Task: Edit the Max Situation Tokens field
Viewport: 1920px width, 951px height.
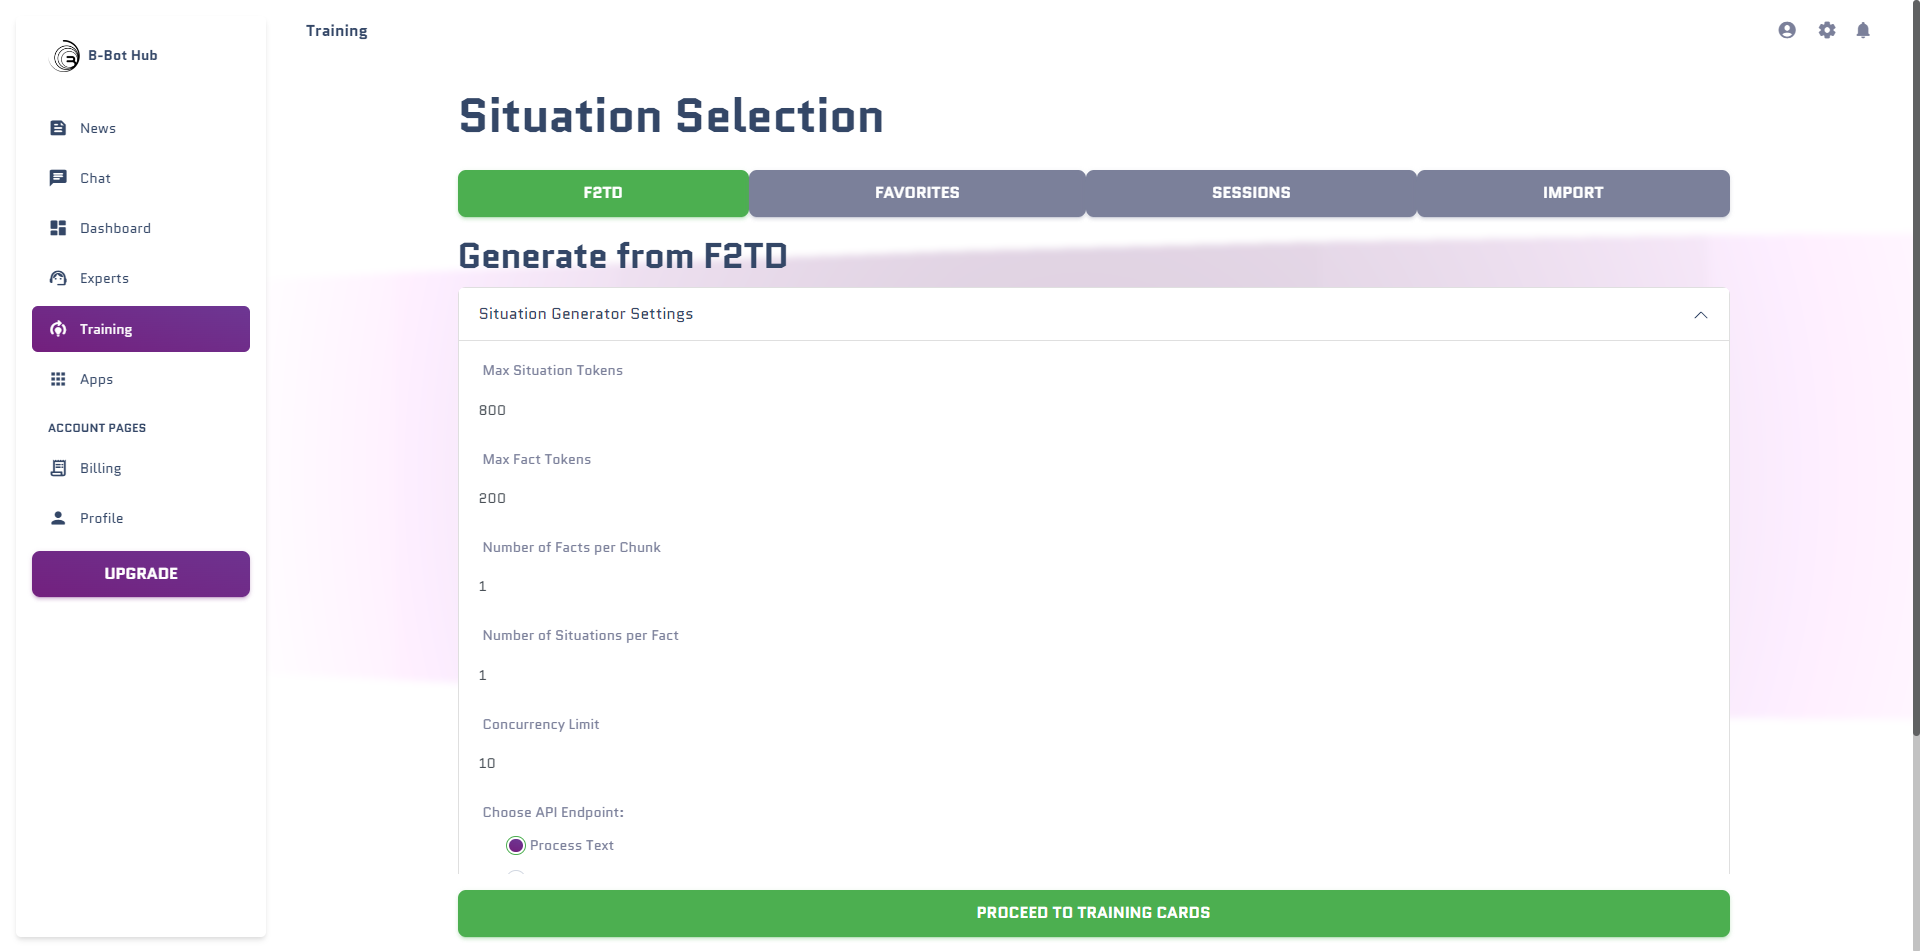Action: 1093,410
